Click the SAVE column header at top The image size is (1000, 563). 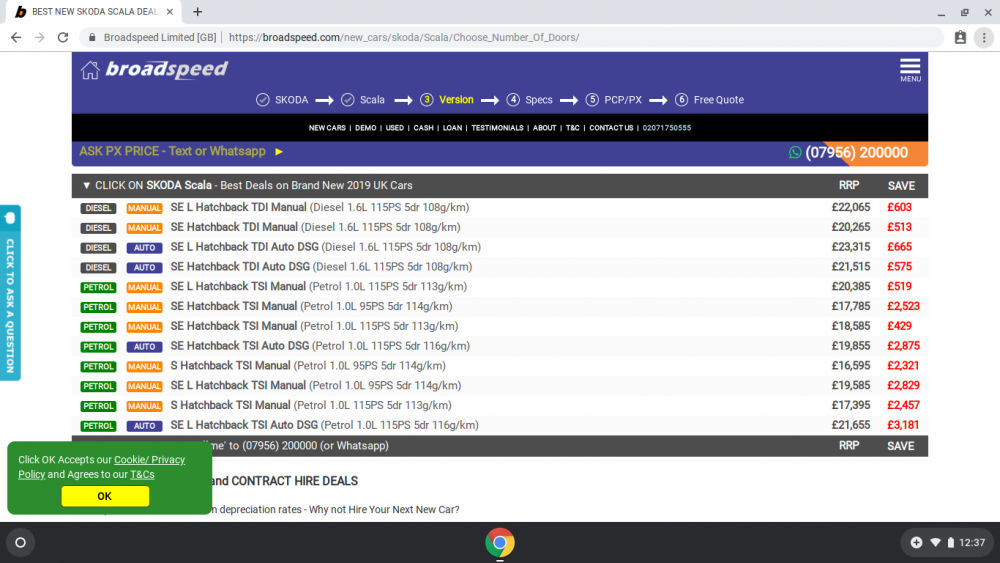pyautogui.click(x=901, y=186)
